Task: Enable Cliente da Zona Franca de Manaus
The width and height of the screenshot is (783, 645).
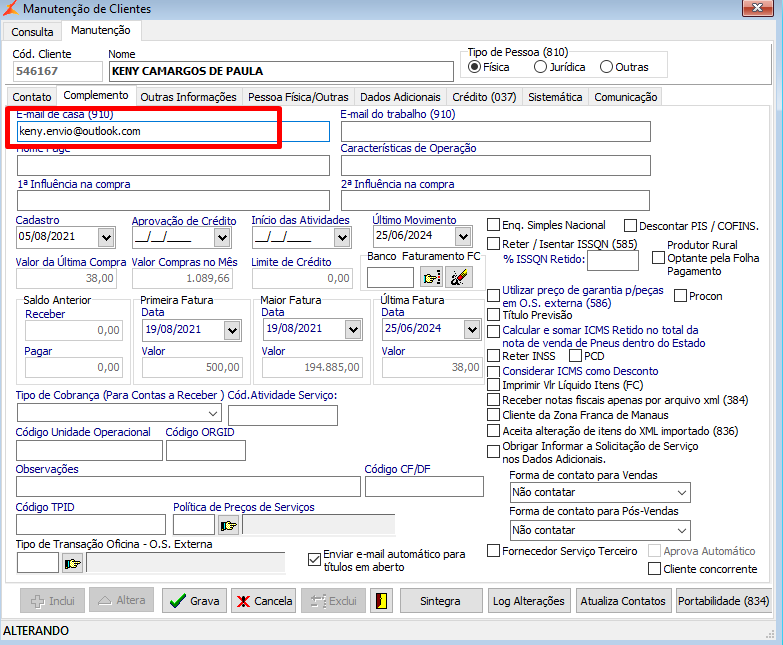Action: point(493,414)
